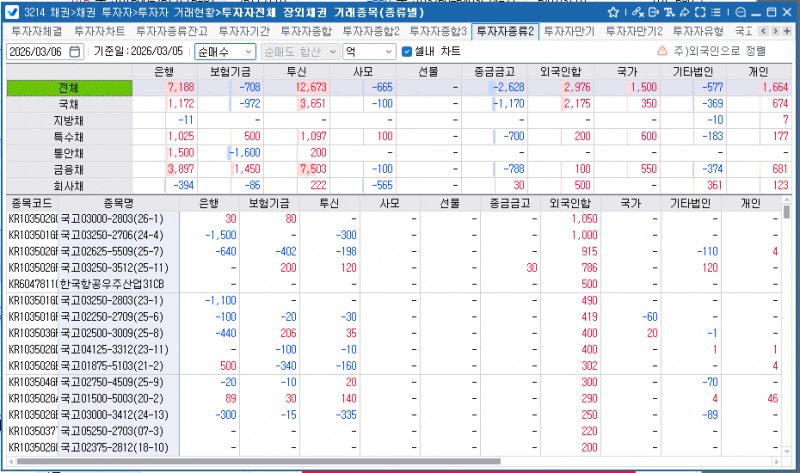Image resolution: width=800 pixels, height=473 pixels.
Task: Open the 순매수 dropdown
Action: 224,52
